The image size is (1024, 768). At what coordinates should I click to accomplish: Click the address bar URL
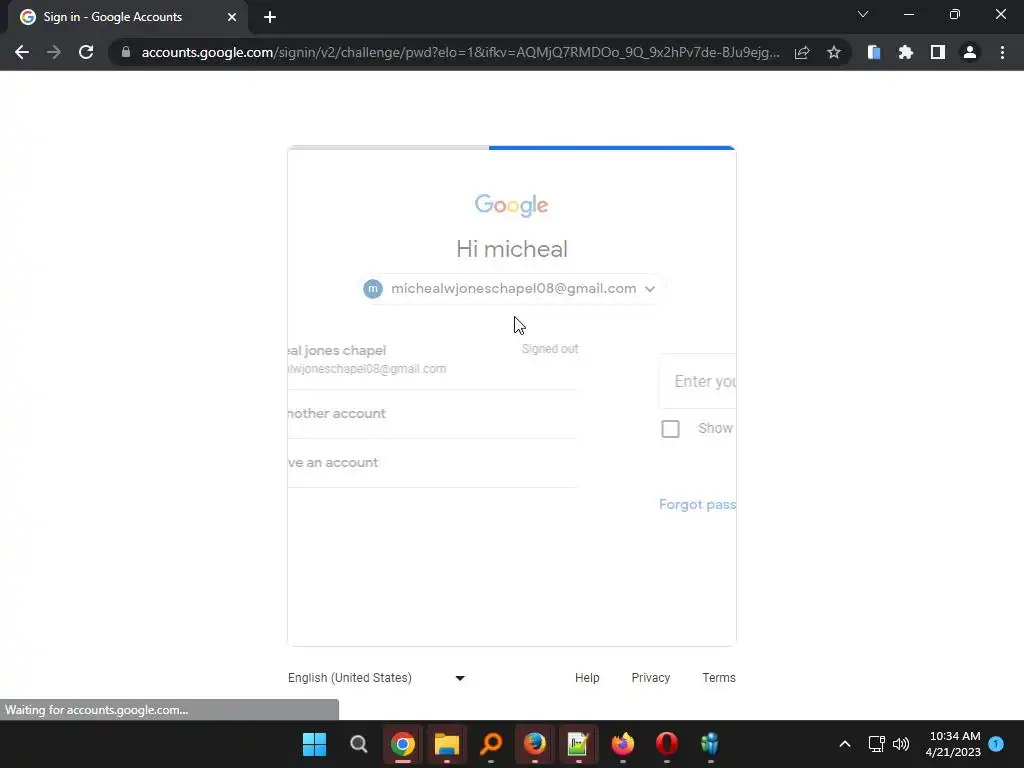[x=460, y=52]
